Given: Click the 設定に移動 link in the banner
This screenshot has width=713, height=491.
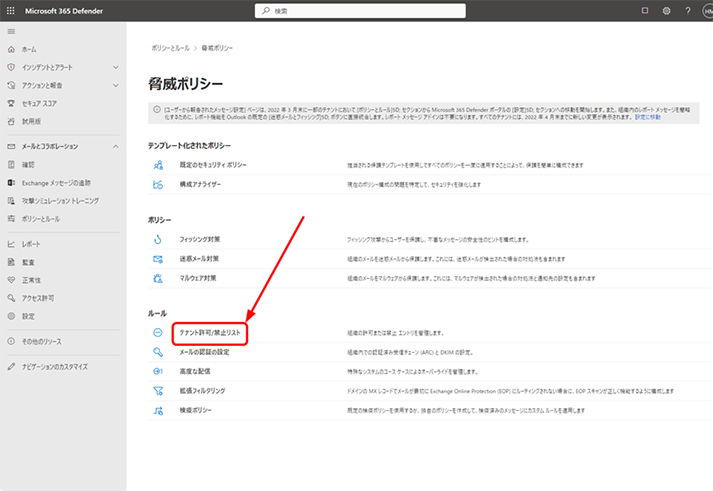Looking at the screenshot, I should pyautogui.click(x=648, y=117).
